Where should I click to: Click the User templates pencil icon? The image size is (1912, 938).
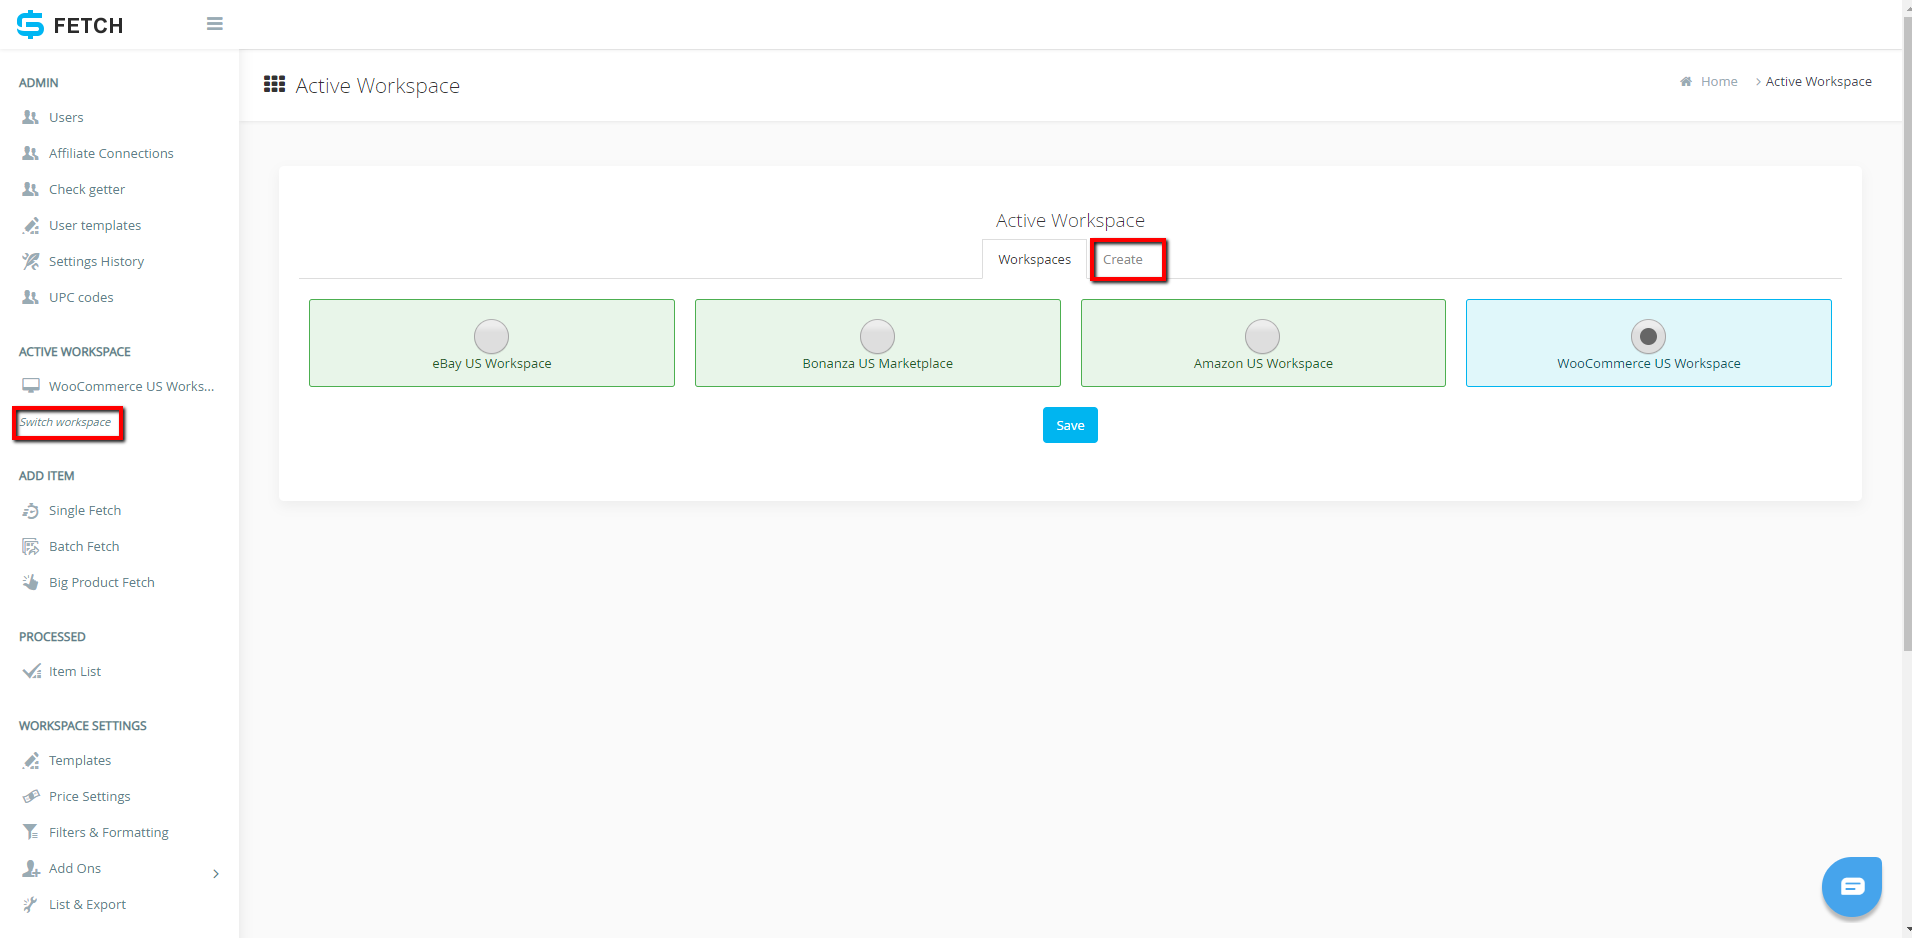(31, 225)
